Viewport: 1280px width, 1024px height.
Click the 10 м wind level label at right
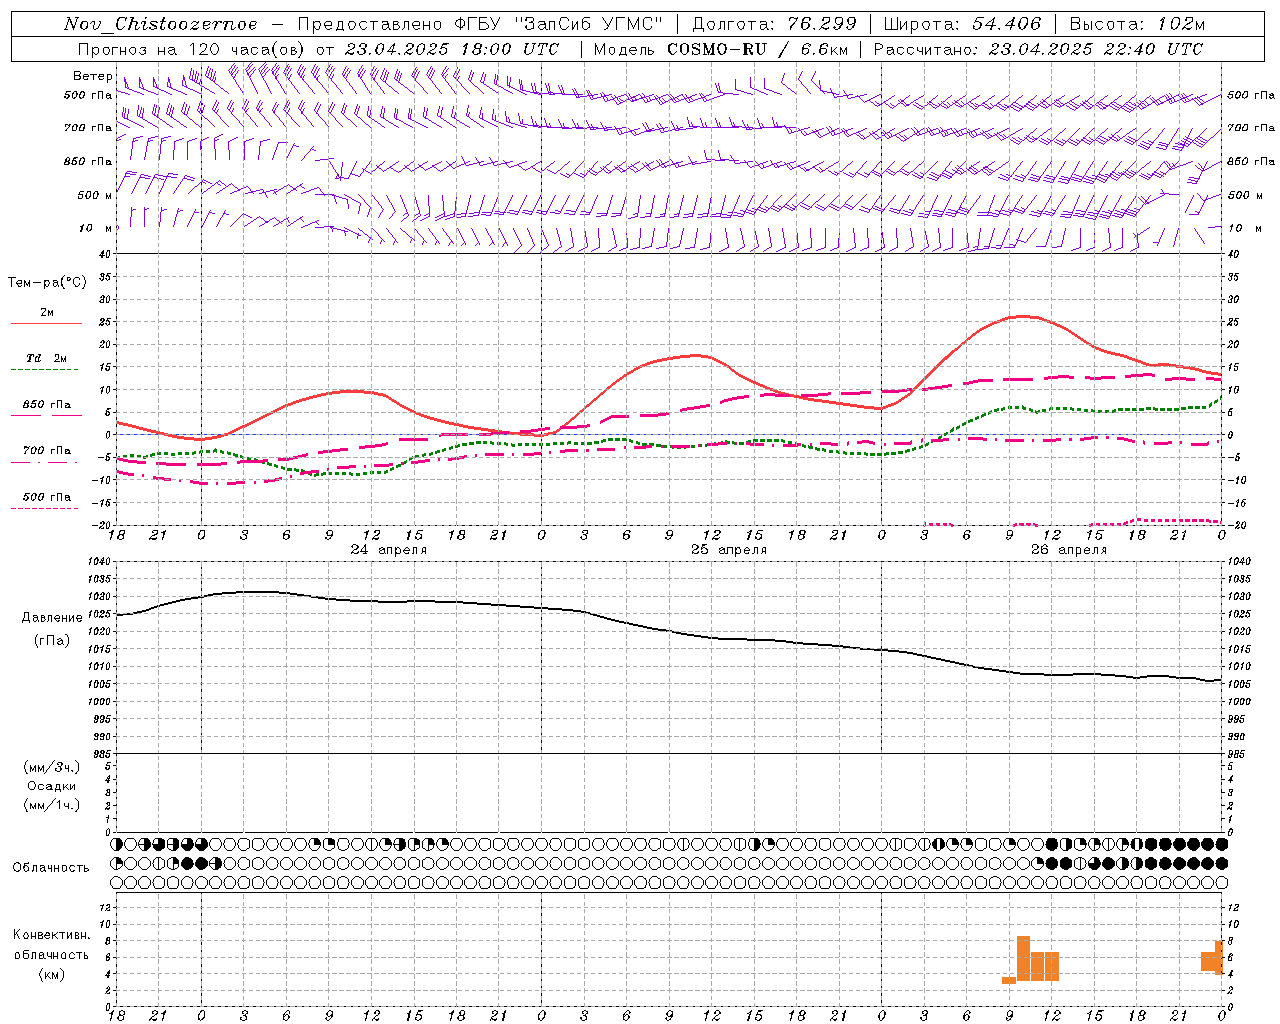click(x=1243, y=228)
